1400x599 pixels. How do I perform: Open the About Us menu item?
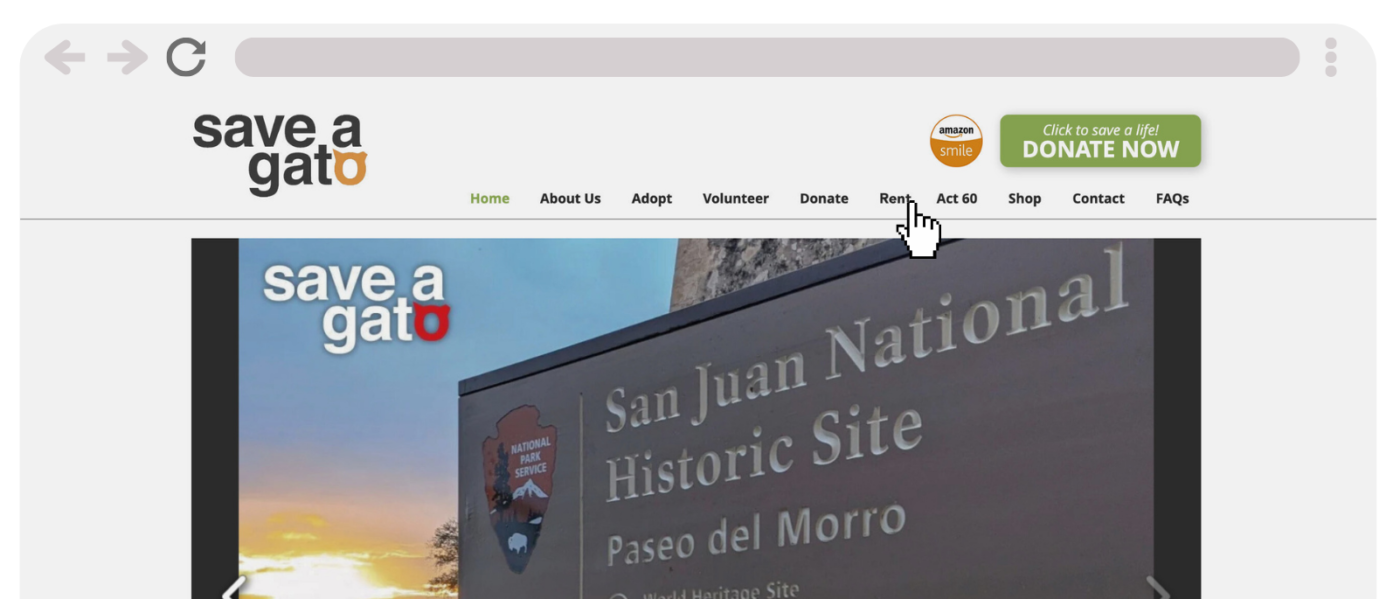(x=570, y=199)
